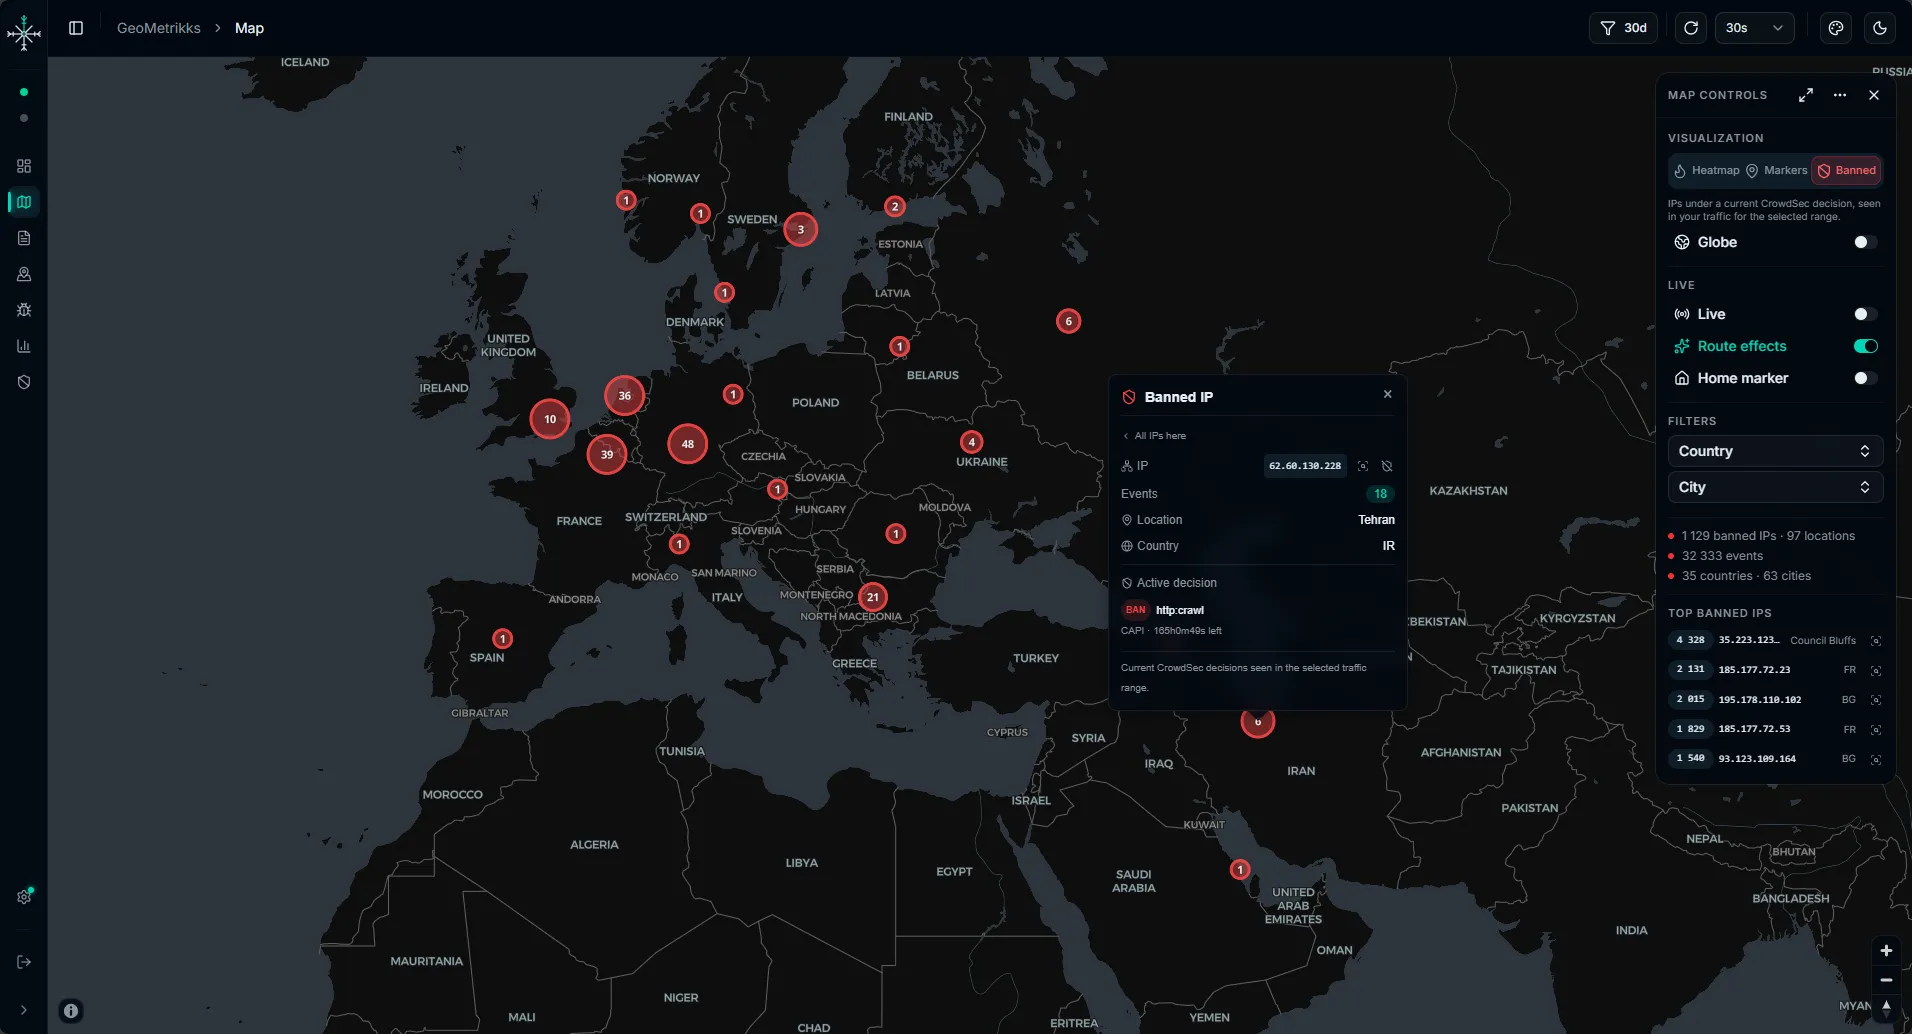Zoom out of the map
This screenshot has height=1034, width=1912.
click(x=1886, y=980)
